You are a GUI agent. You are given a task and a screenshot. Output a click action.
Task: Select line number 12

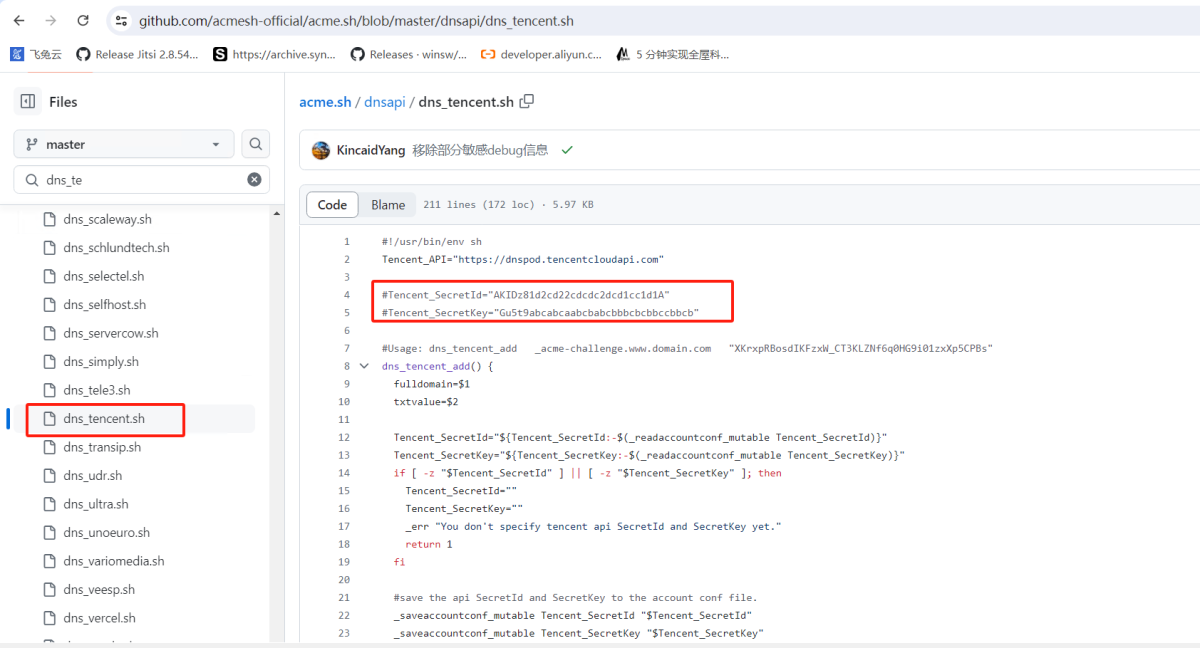click(x=344, y=437)
